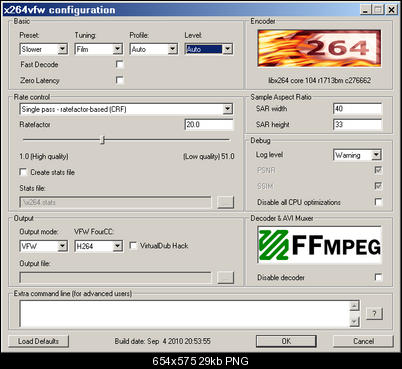Close the x264vfw configuration window
The height and width of the screenshot is (369, 402).
(x=391, y=10)
